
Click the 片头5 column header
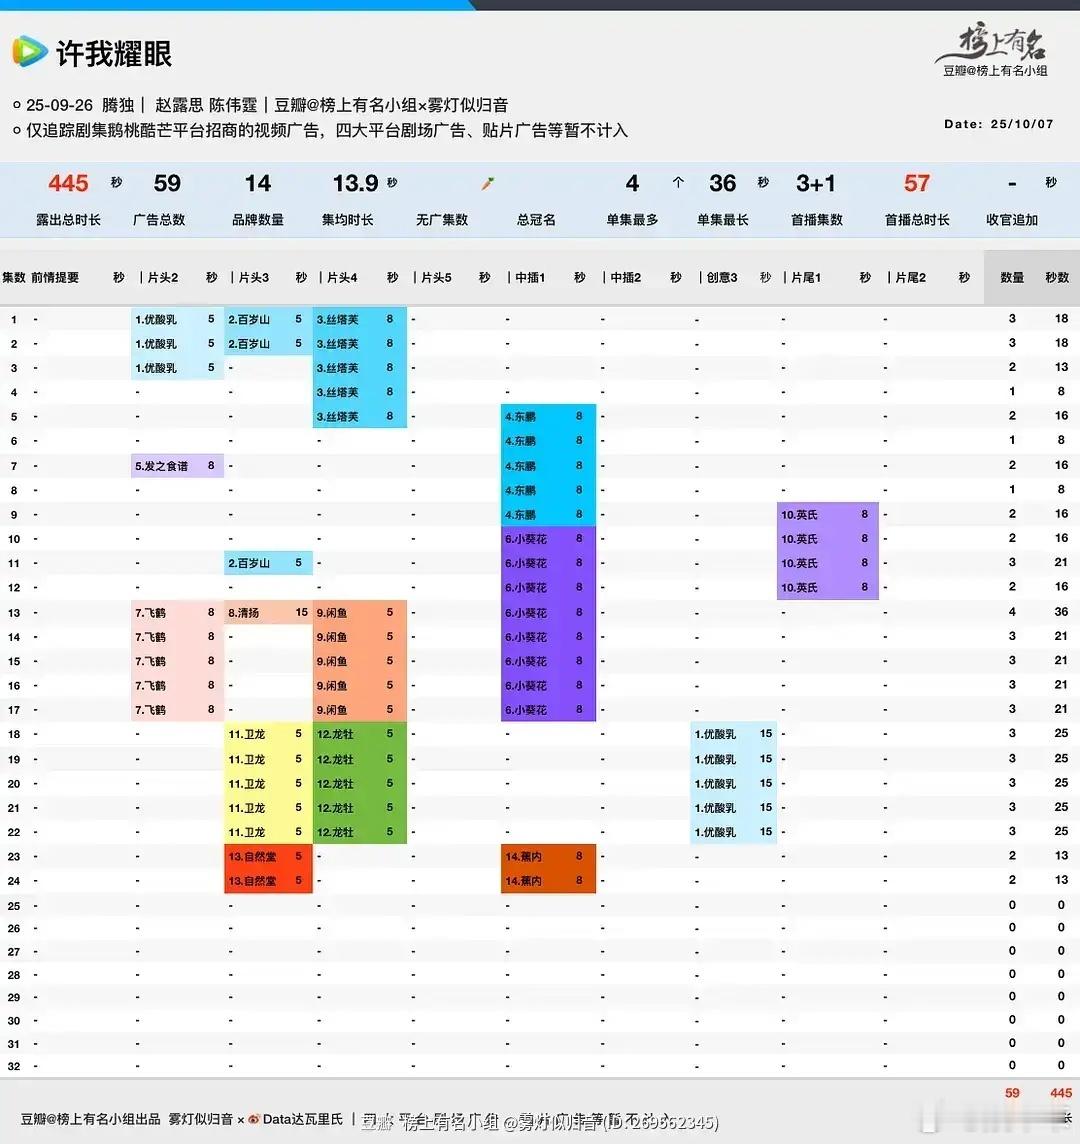pyautogui.click(x=436, y=278)
